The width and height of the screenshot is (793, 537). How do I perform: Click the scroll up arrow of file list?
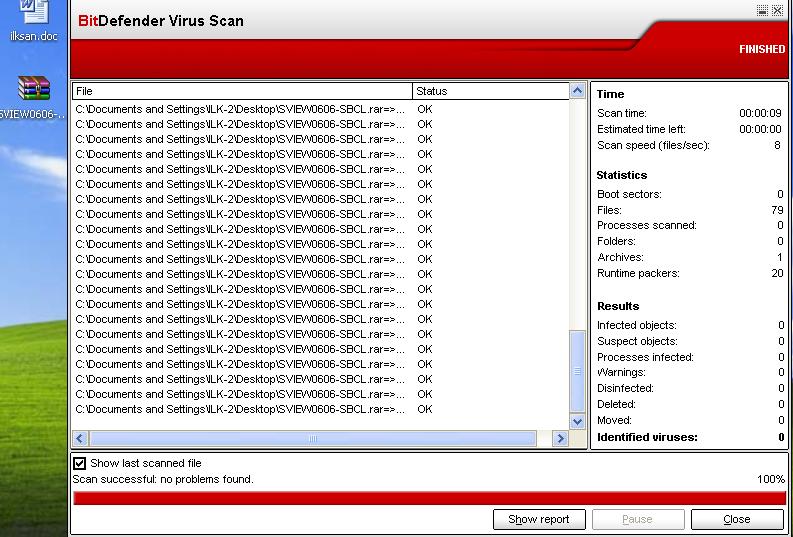577,91
